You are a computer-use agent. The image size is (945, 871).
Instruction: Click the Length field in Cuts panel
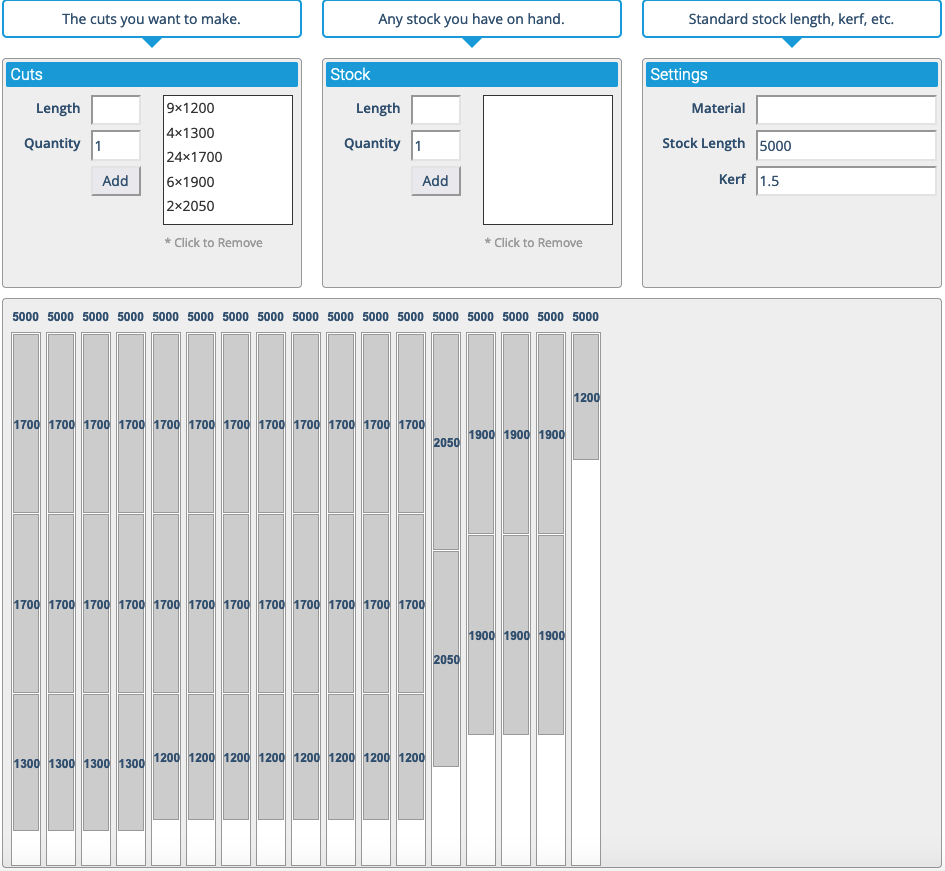click(x=116, y=110)
